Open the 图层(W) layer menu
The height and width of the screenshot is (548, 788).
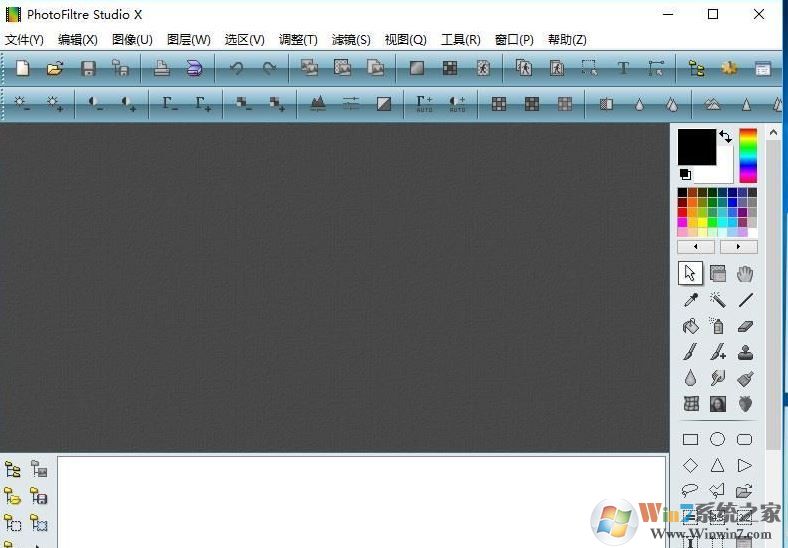point(188,40)
